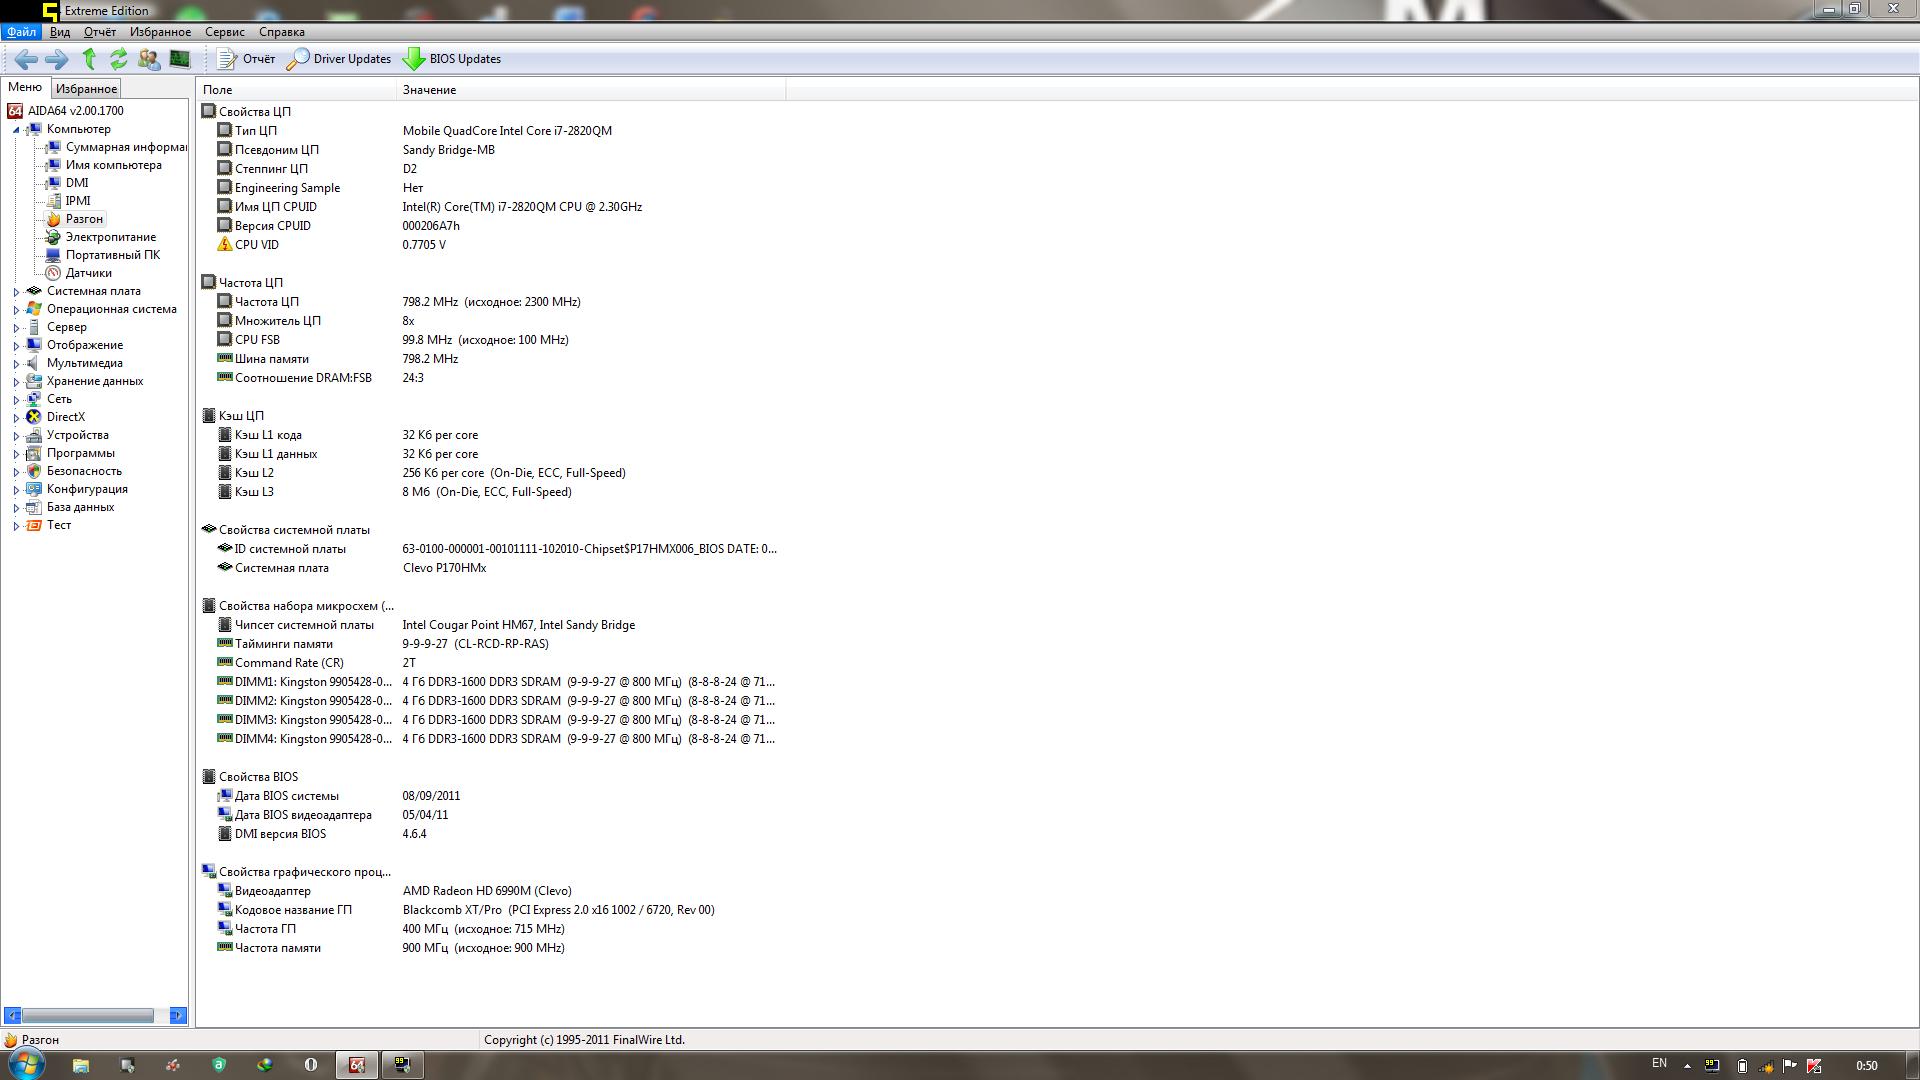Select Конфигурация tree item
The height and width of the screenshot is (1080, 1920).
tap(87, 489)
